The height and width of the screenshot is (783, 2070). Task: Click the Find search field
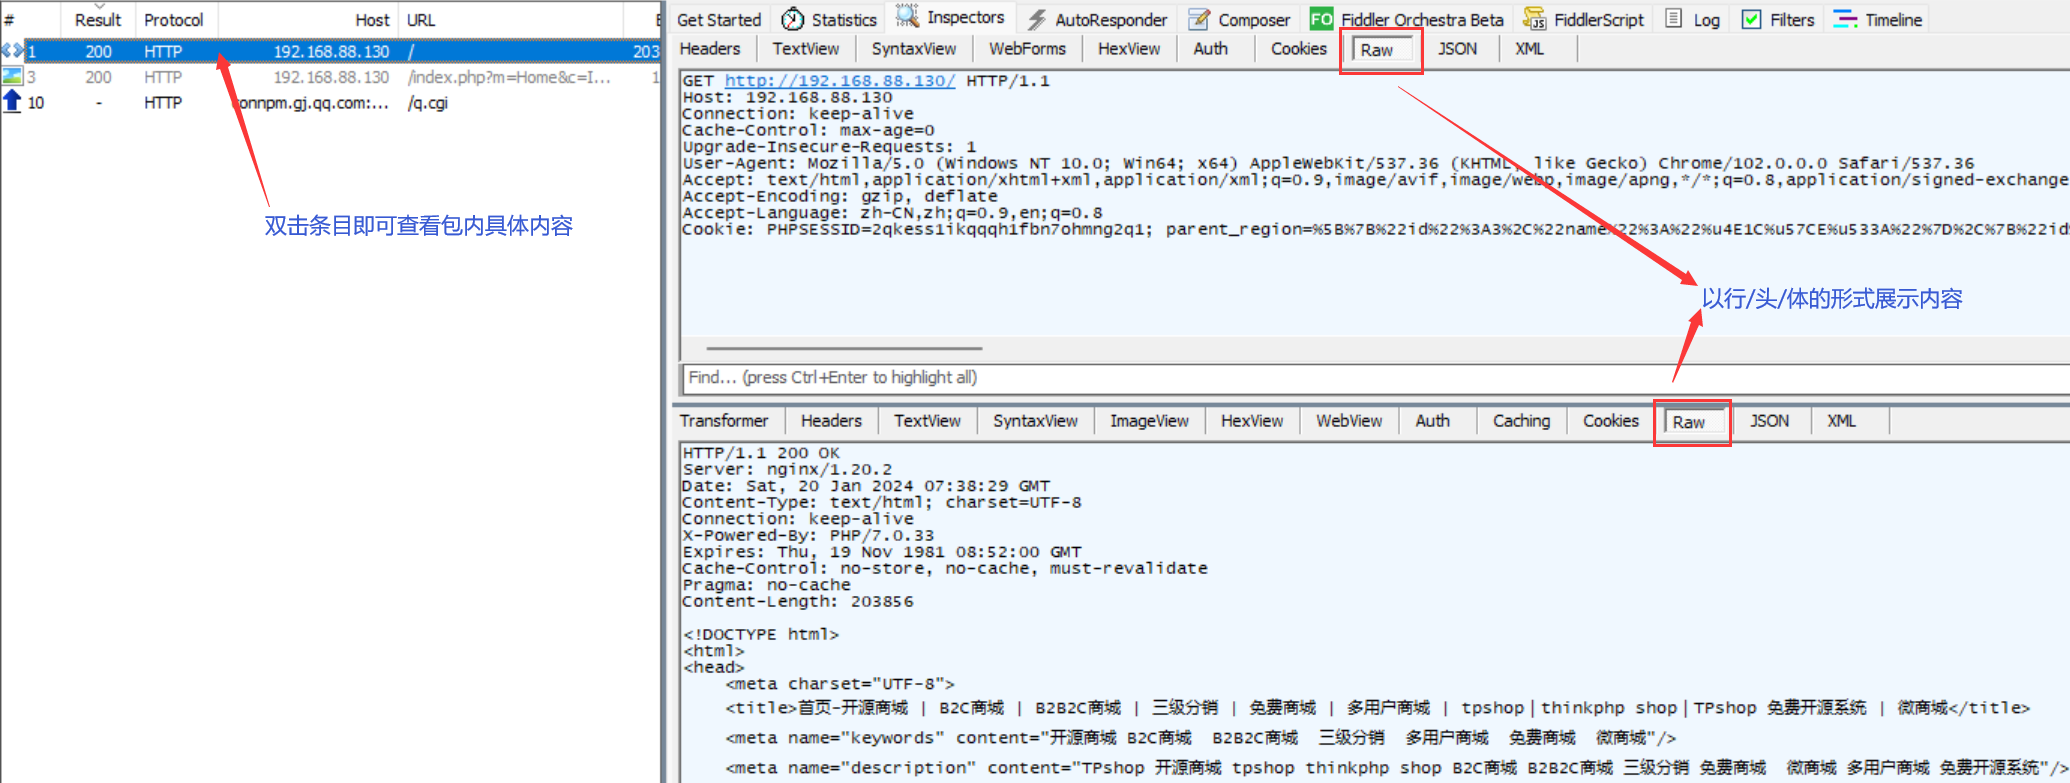coord(1375,378)
